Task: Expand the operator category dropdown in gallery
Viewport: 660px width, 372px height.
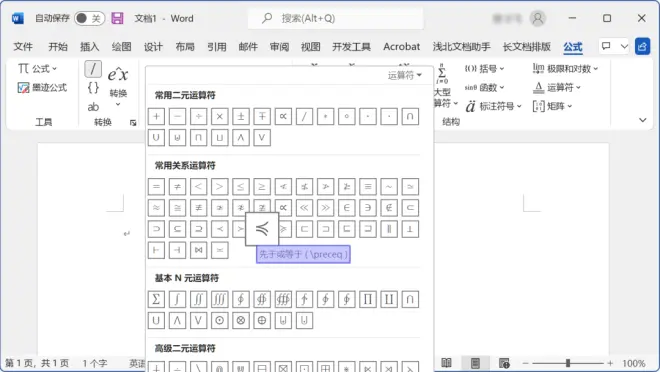Action: (405, 75)
